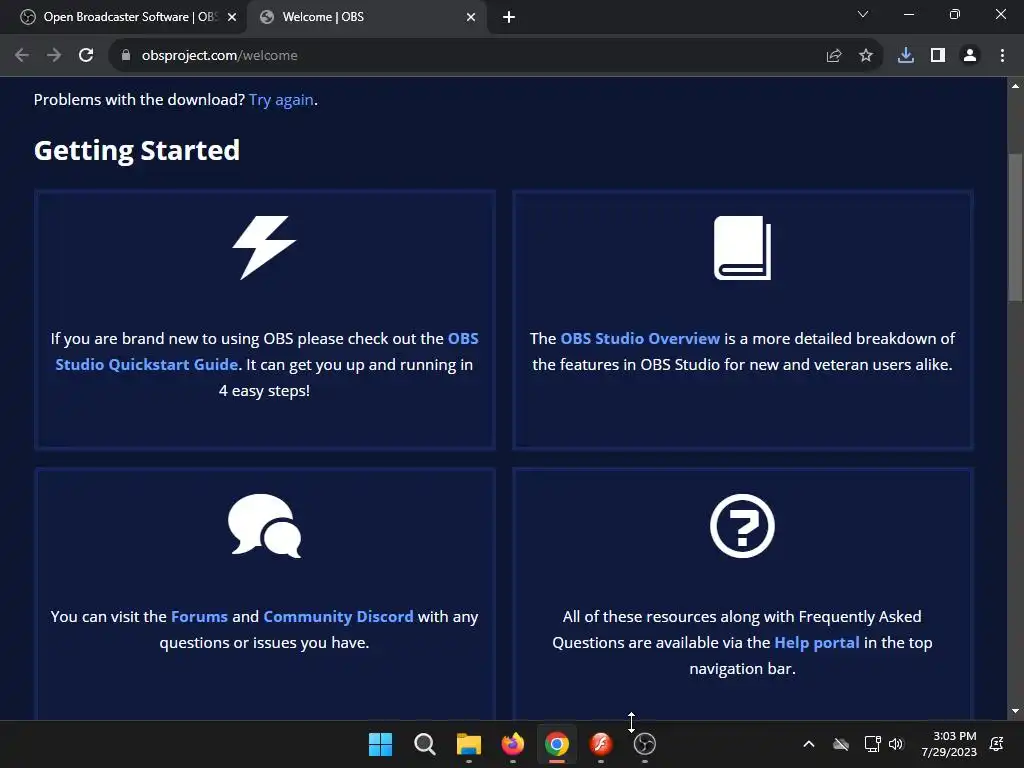The image size is (1024, 768).
Task: Click the page vertical scrollbar thumb
Action: (x=1015, y=228)
